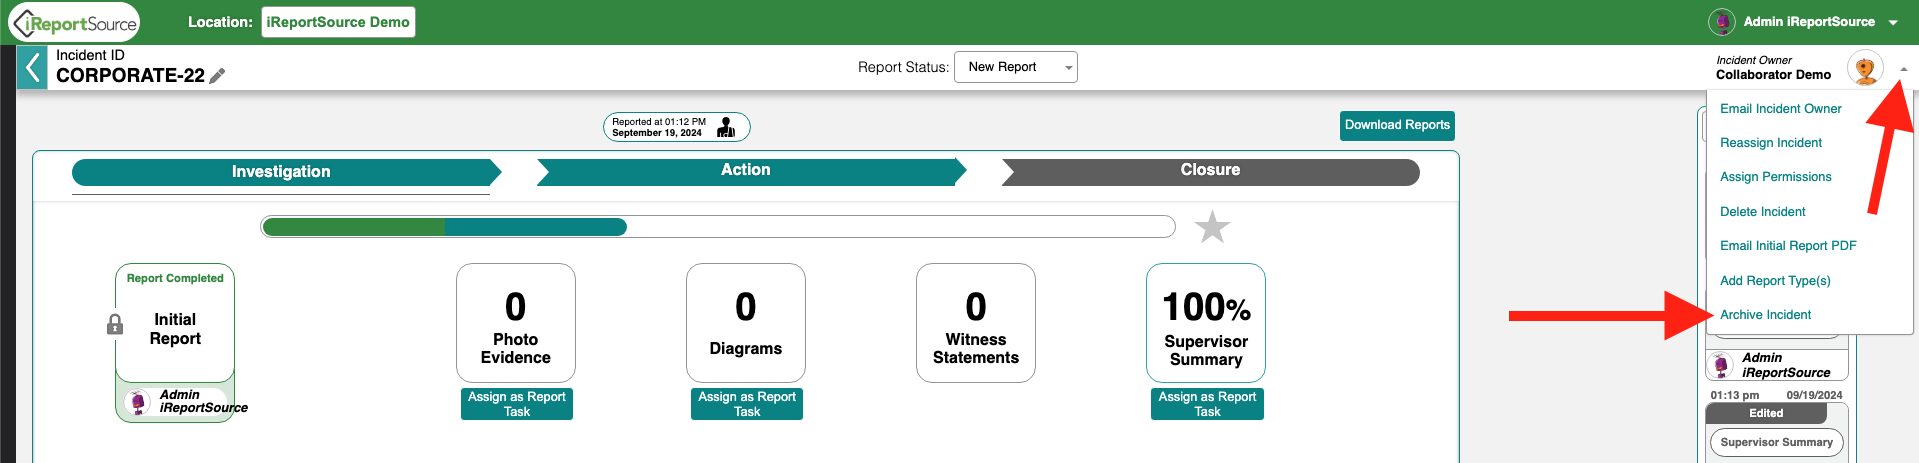
Task: Click the Collaborator Demo owner name
Action: coord(1773,75)
